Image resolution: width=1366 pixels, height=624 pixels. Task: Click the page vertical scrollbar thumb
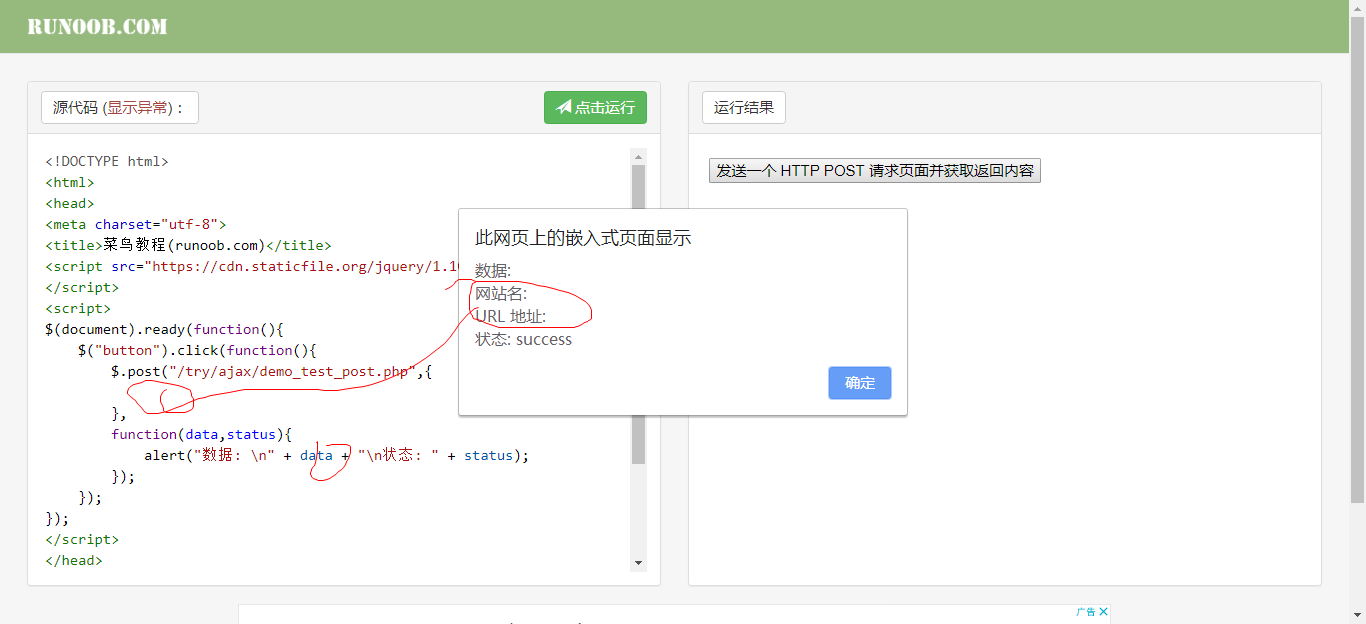point(1358,260)
